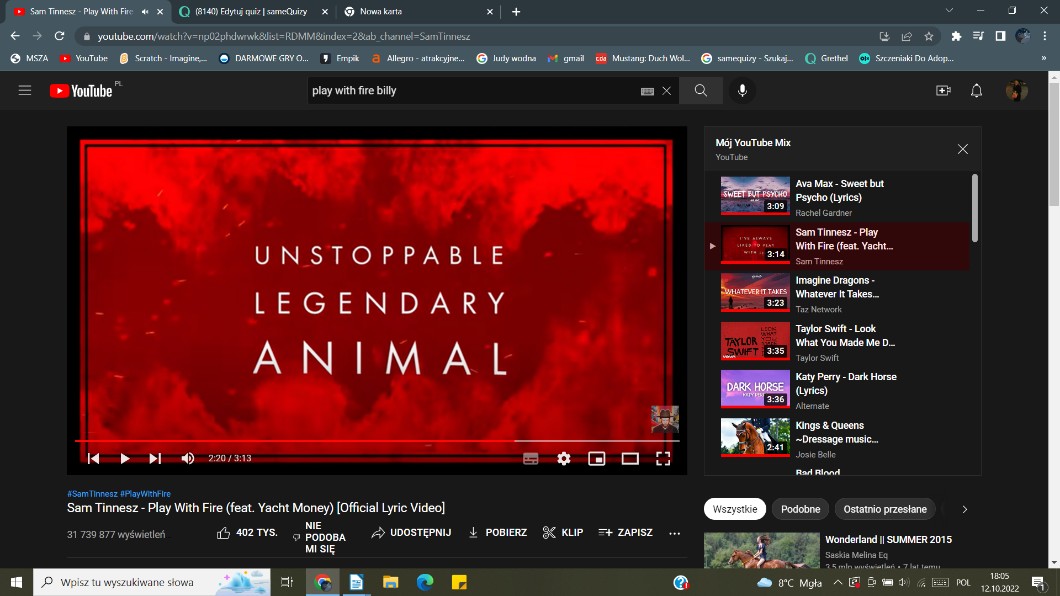
Task: Click the red video progress bar
Action: pos(300,440)
